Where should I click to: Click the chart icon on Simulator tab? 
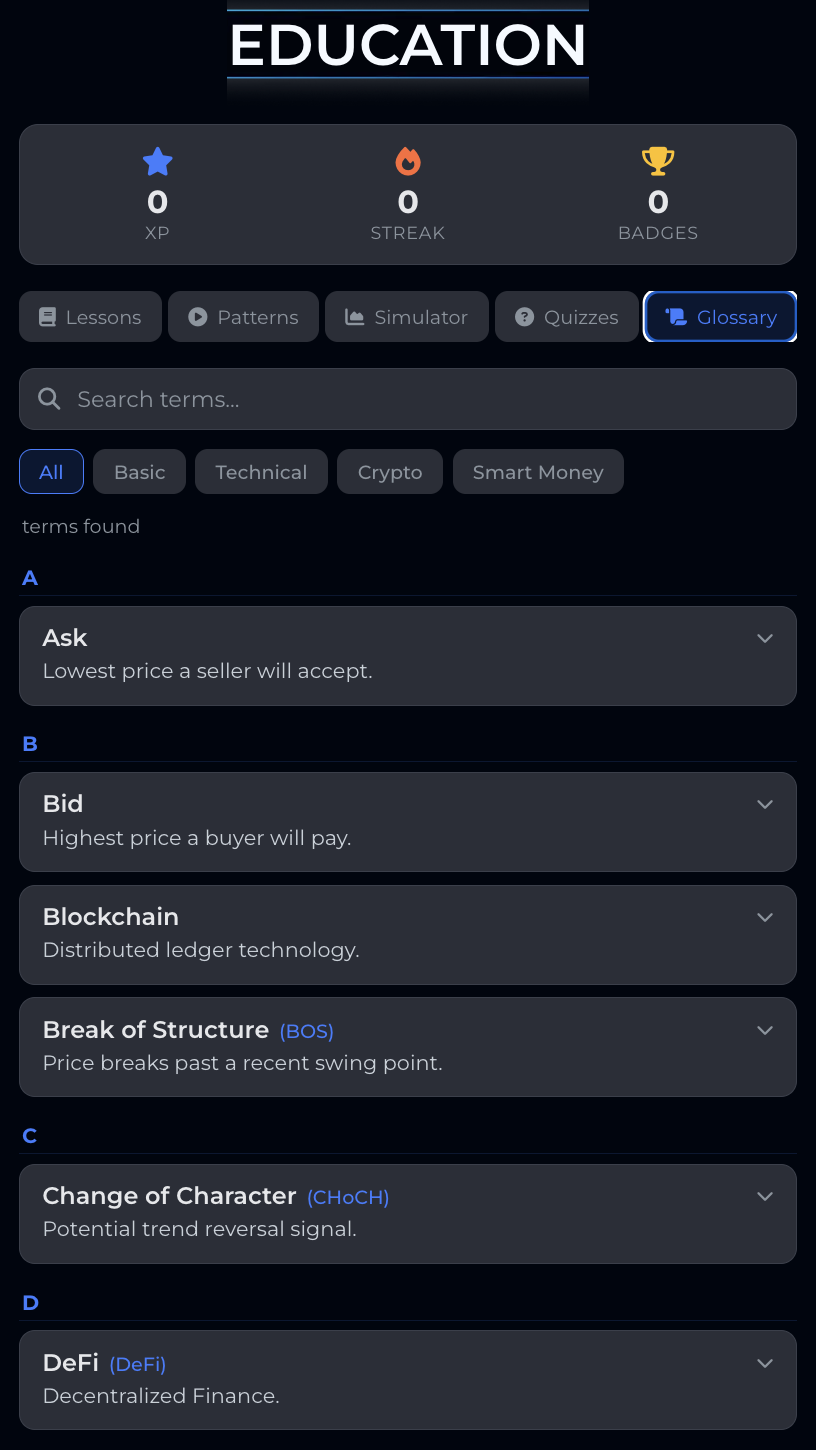[355, 317]
